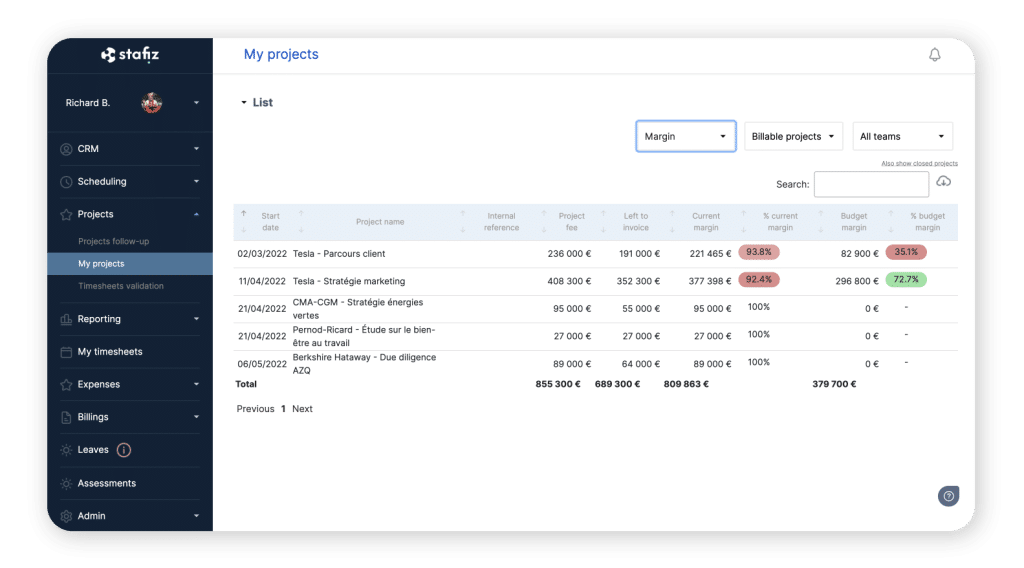Collapse the Projects menu chevron
1024x568 pixels.
pyautogui.click(x=196, y=214)
